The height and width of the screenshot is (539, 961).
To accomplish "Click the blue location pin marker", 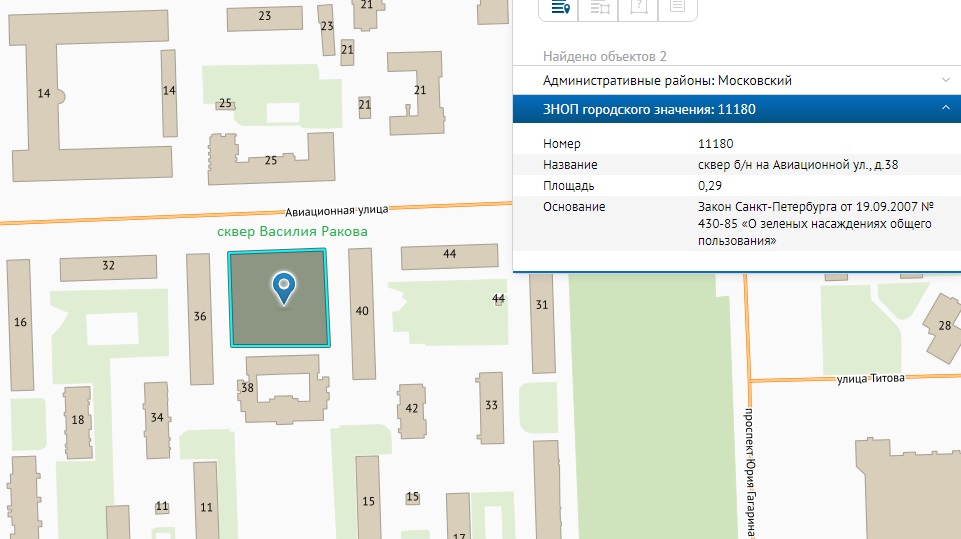I will pos(284,288).
